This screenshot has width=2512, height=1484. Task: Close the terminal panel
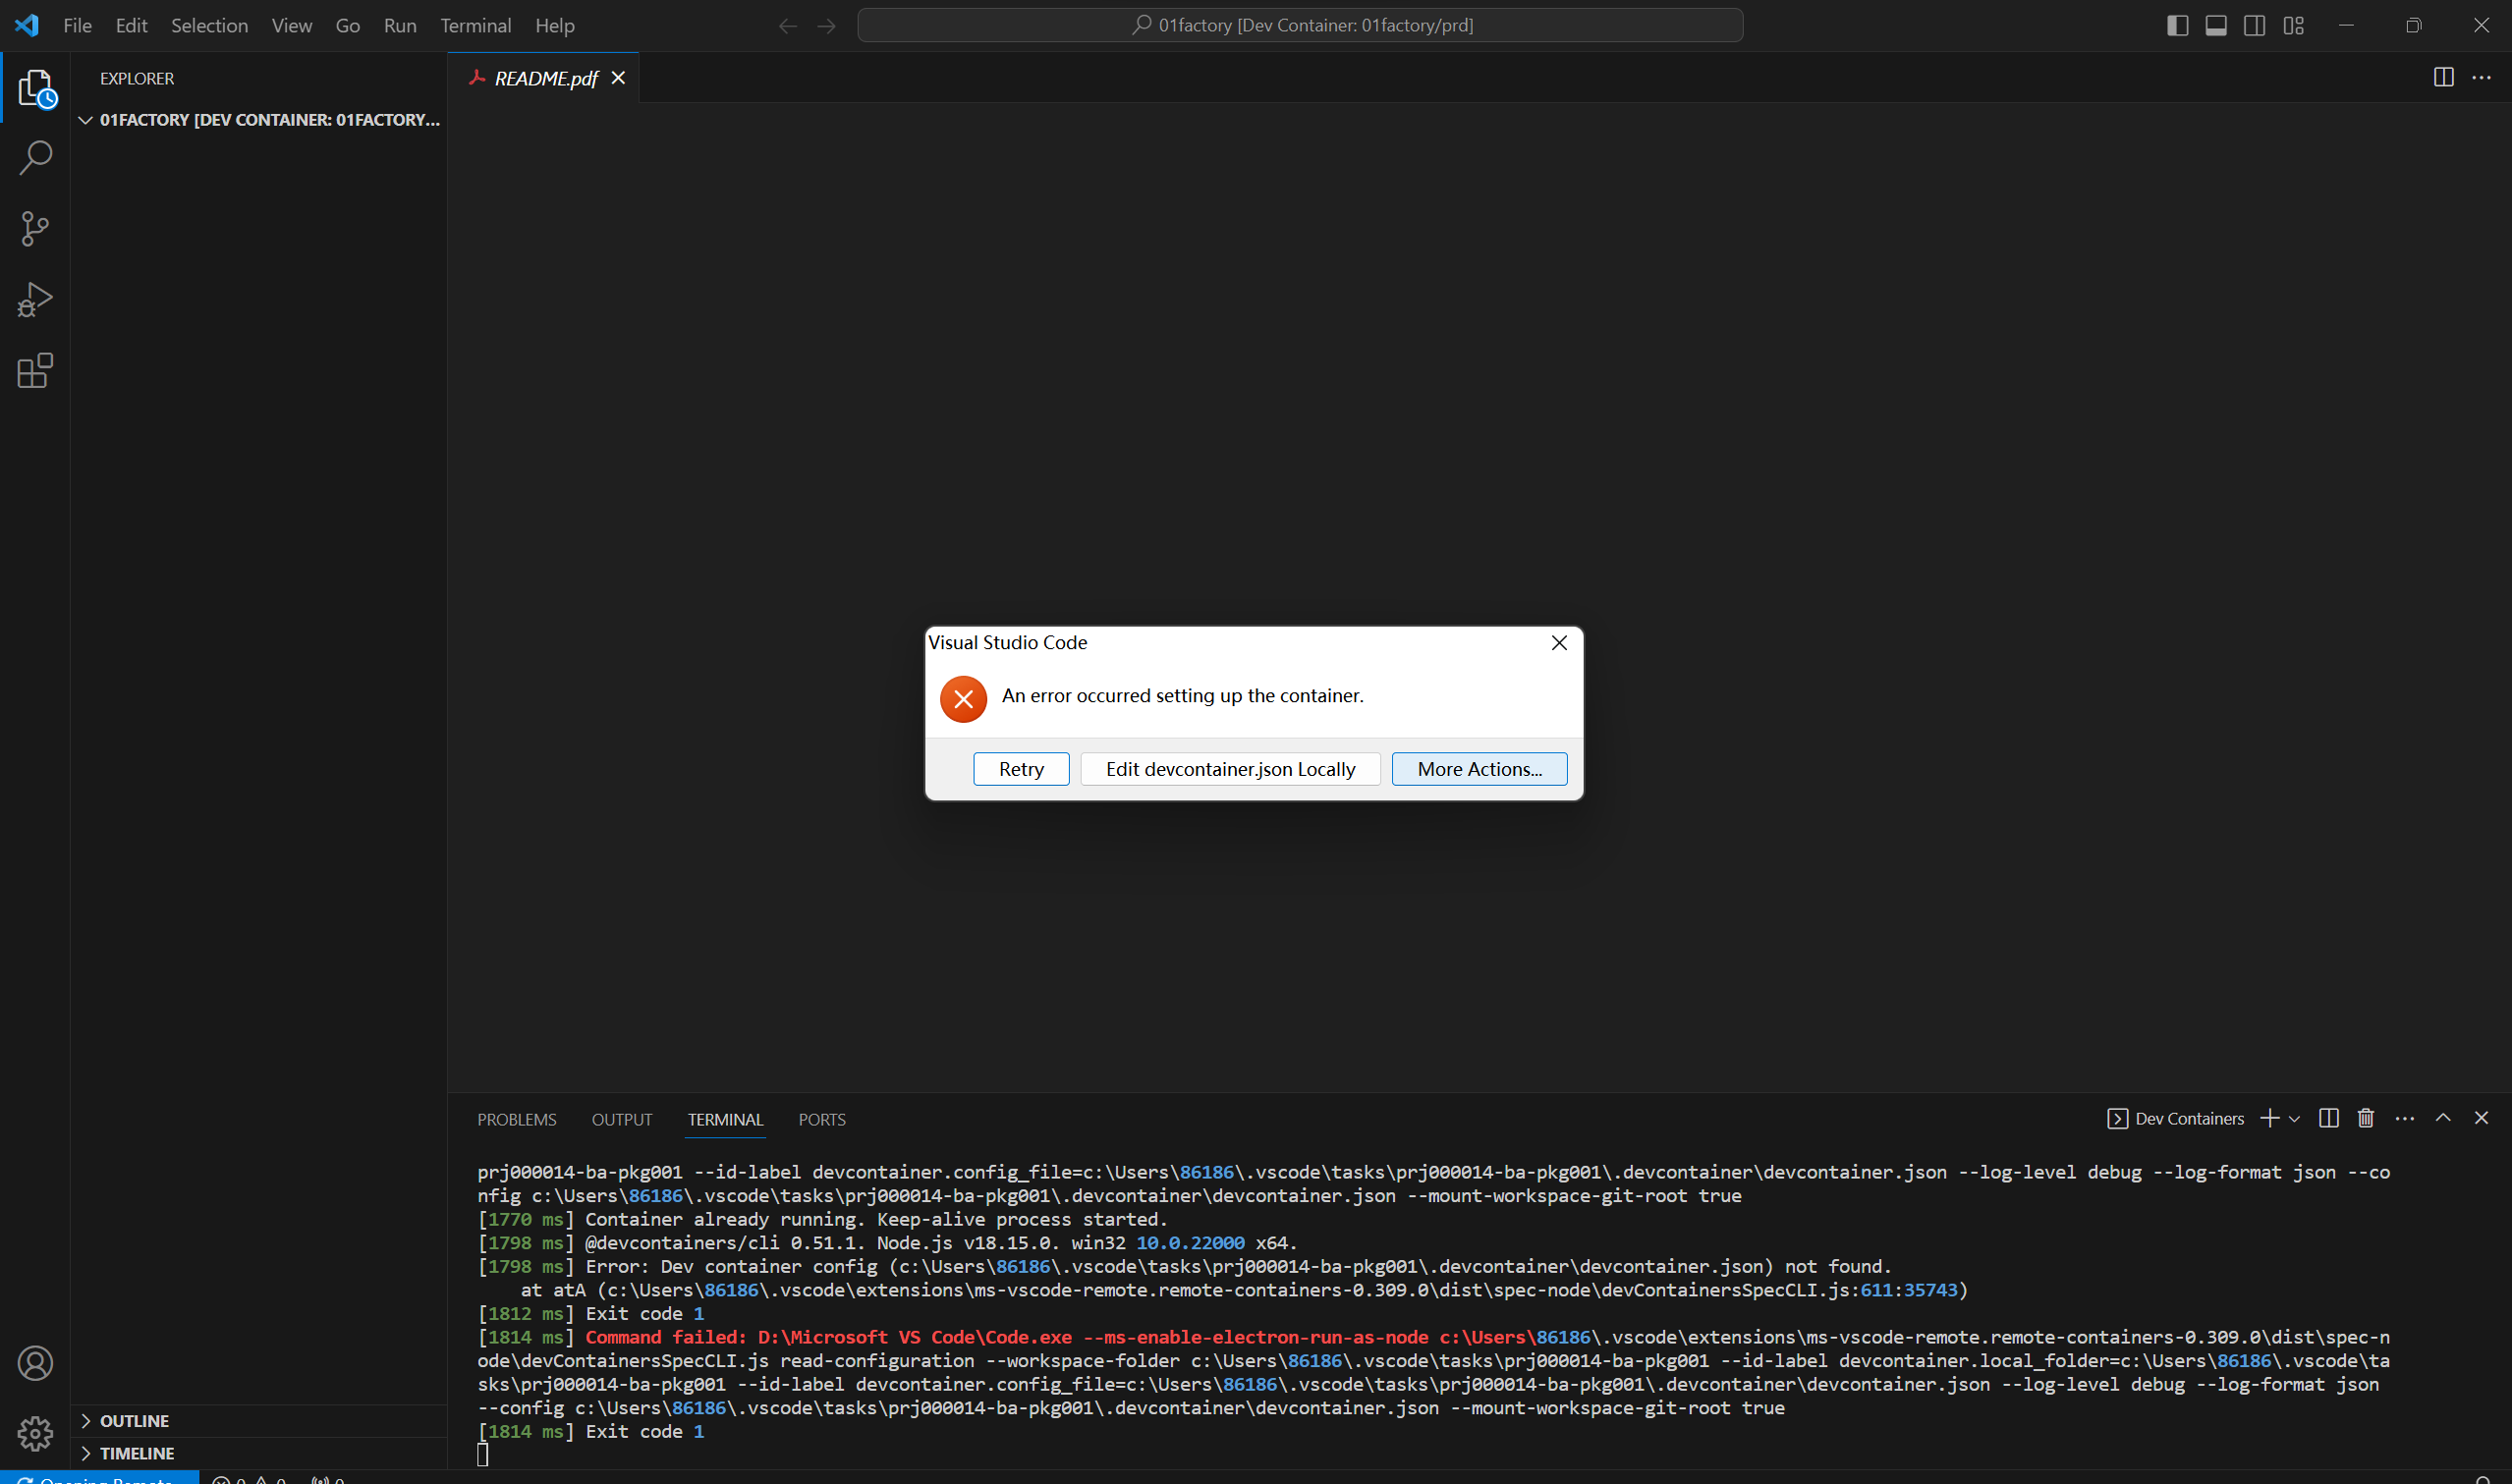2481,1118
